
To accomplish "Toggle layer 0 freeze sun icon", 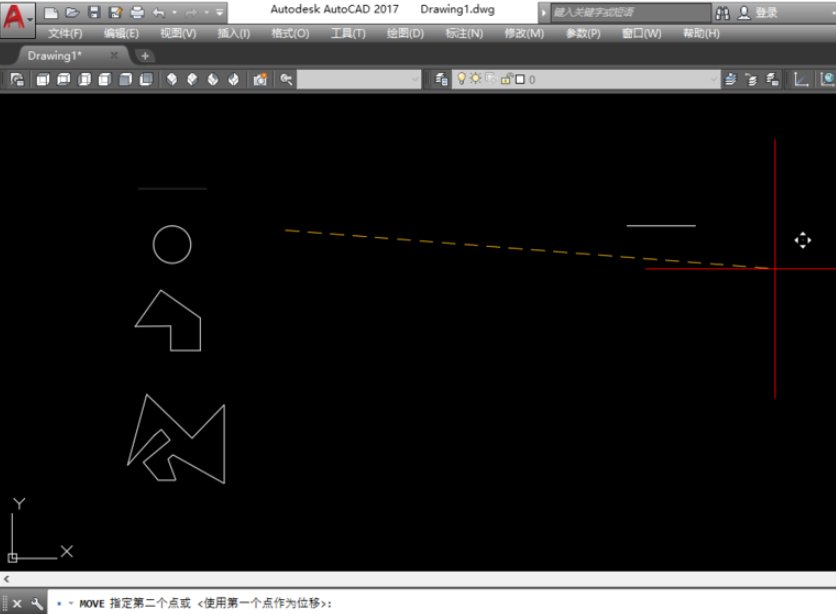I will coord(475,79).
